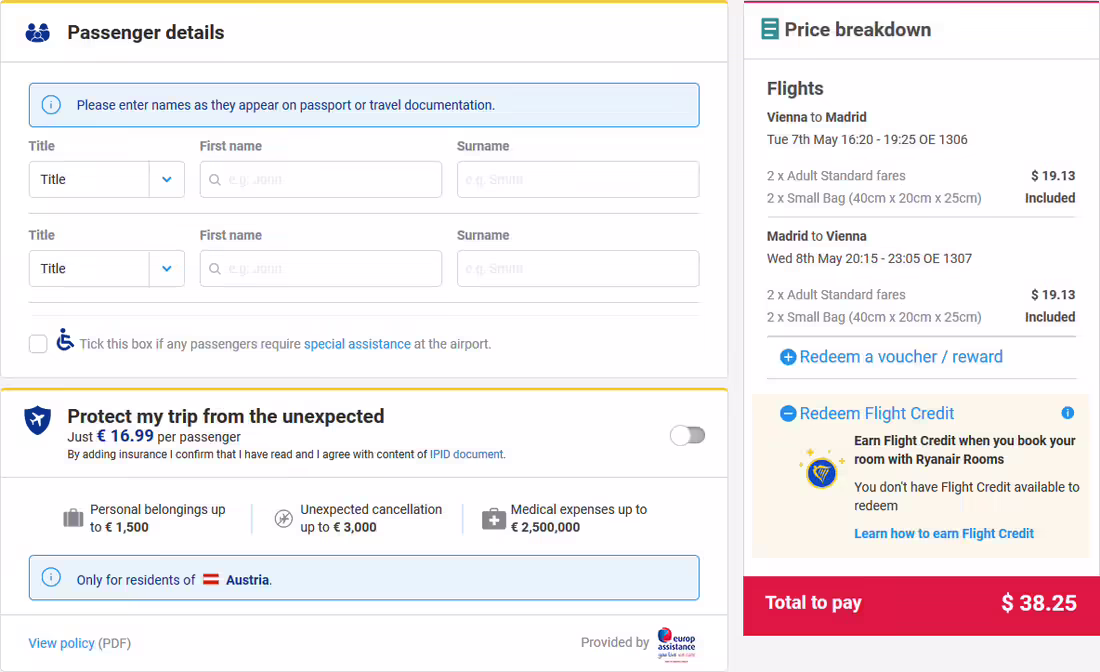The width and height of the screenshot is (1100, 672).
Task: Collapse the Redeem Flight Credit section
Action: tap(877, 414)
